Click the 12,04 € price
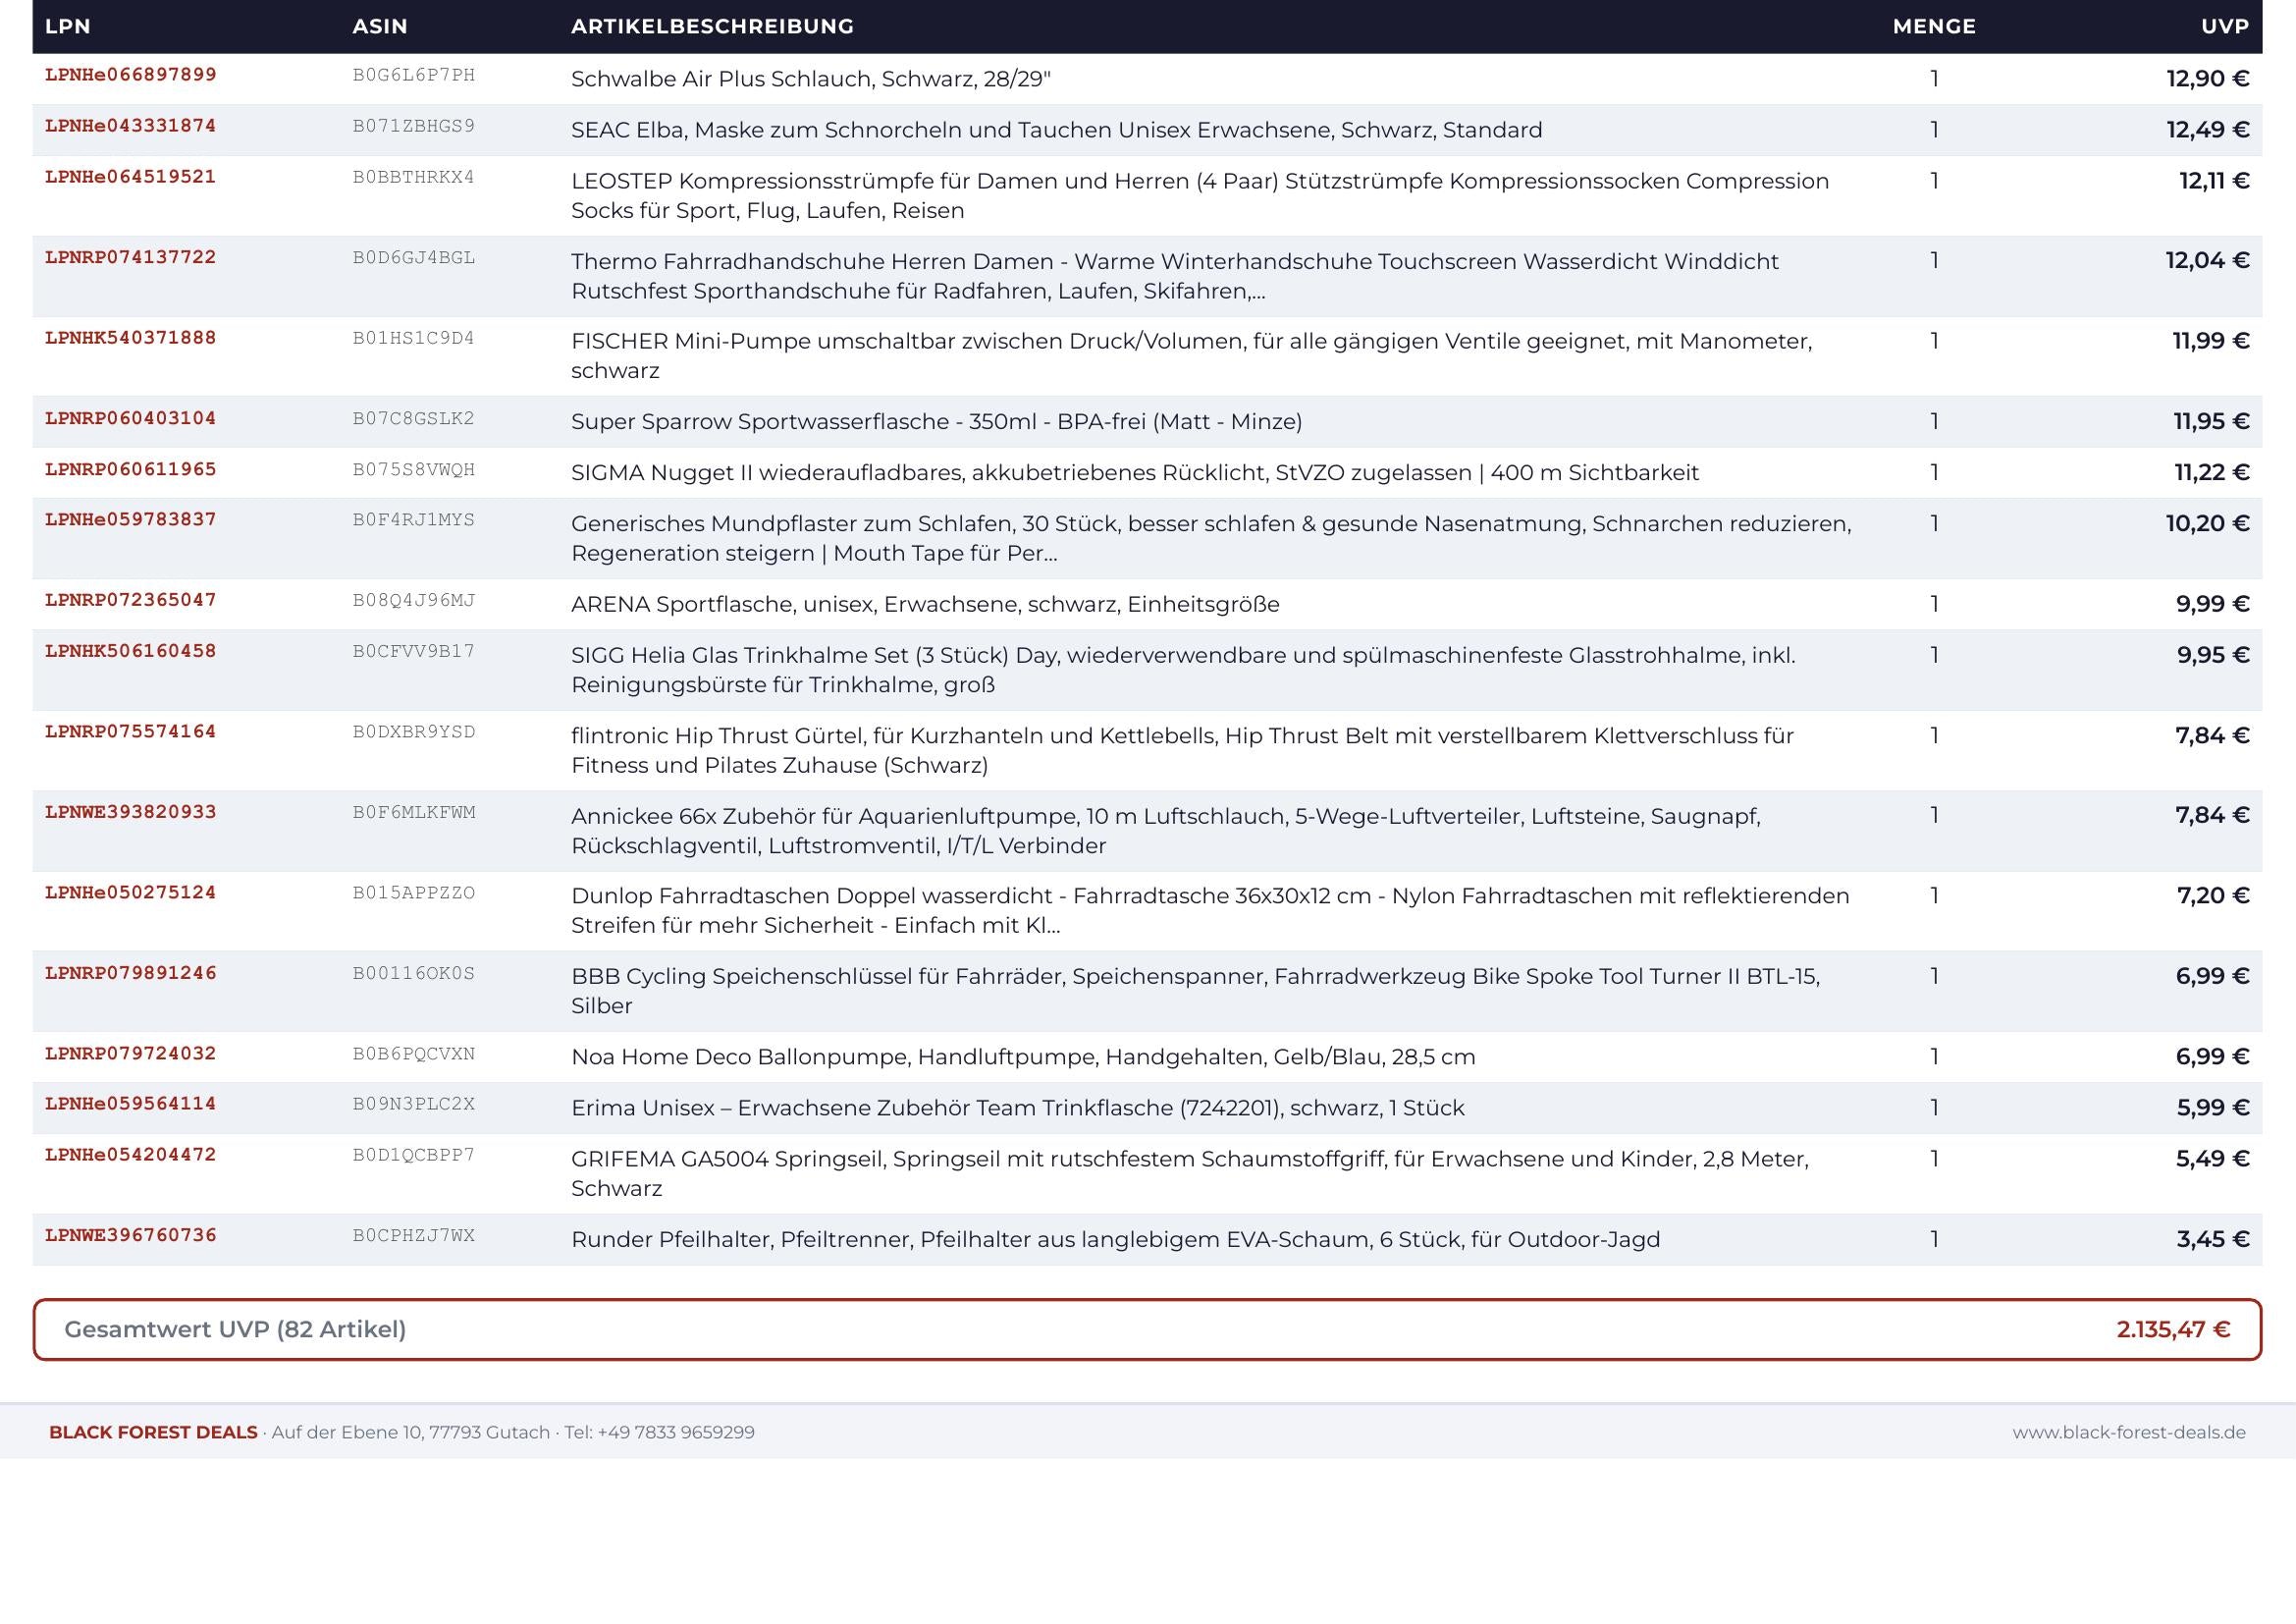This screenshot has width=2296, height=1624. coord(2207,261)
